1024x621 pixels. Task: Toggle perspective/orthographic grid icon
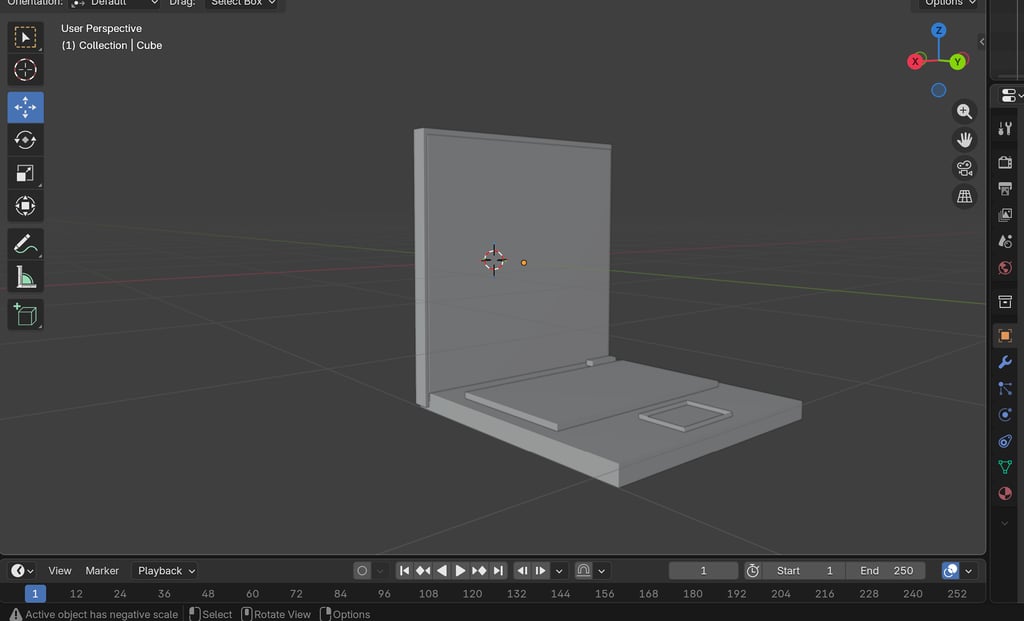click(964, 197)
